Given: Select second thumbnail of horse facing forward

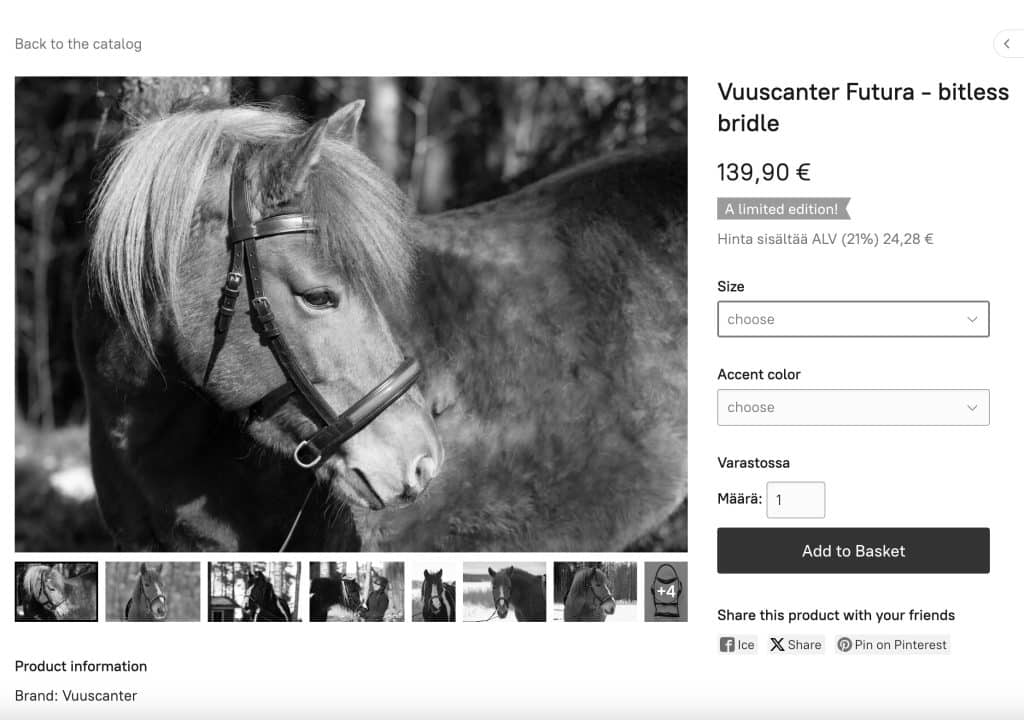Looking at the screenshot, I should click(x=153, y=591).
